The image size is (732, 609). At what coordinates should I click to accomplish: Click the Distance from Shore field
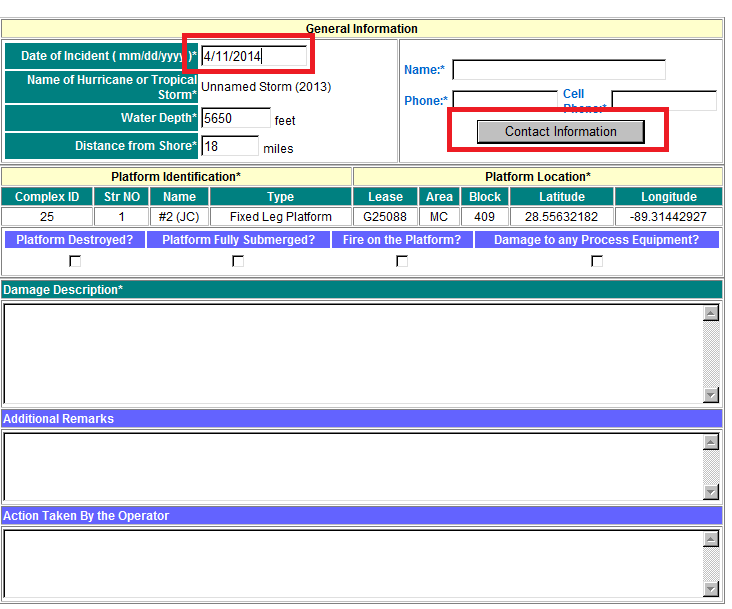coord(230,147)
